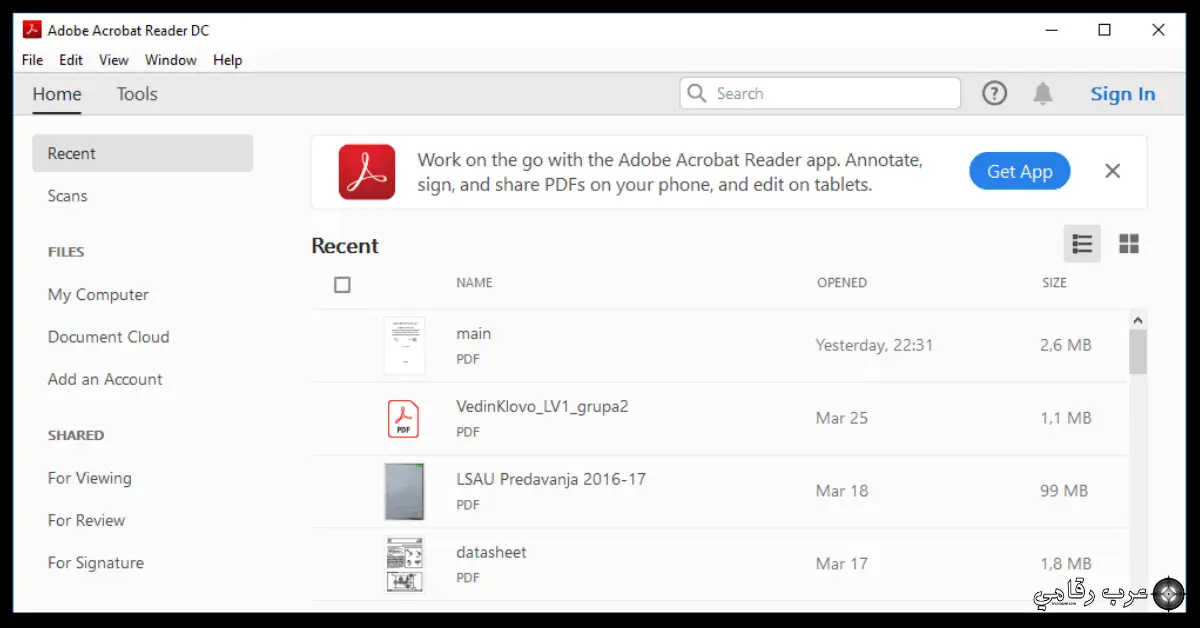The height and width of the screenshot is (628, 1200).
Task: Sort files by the OPENED column
Action: pos(842,283)
